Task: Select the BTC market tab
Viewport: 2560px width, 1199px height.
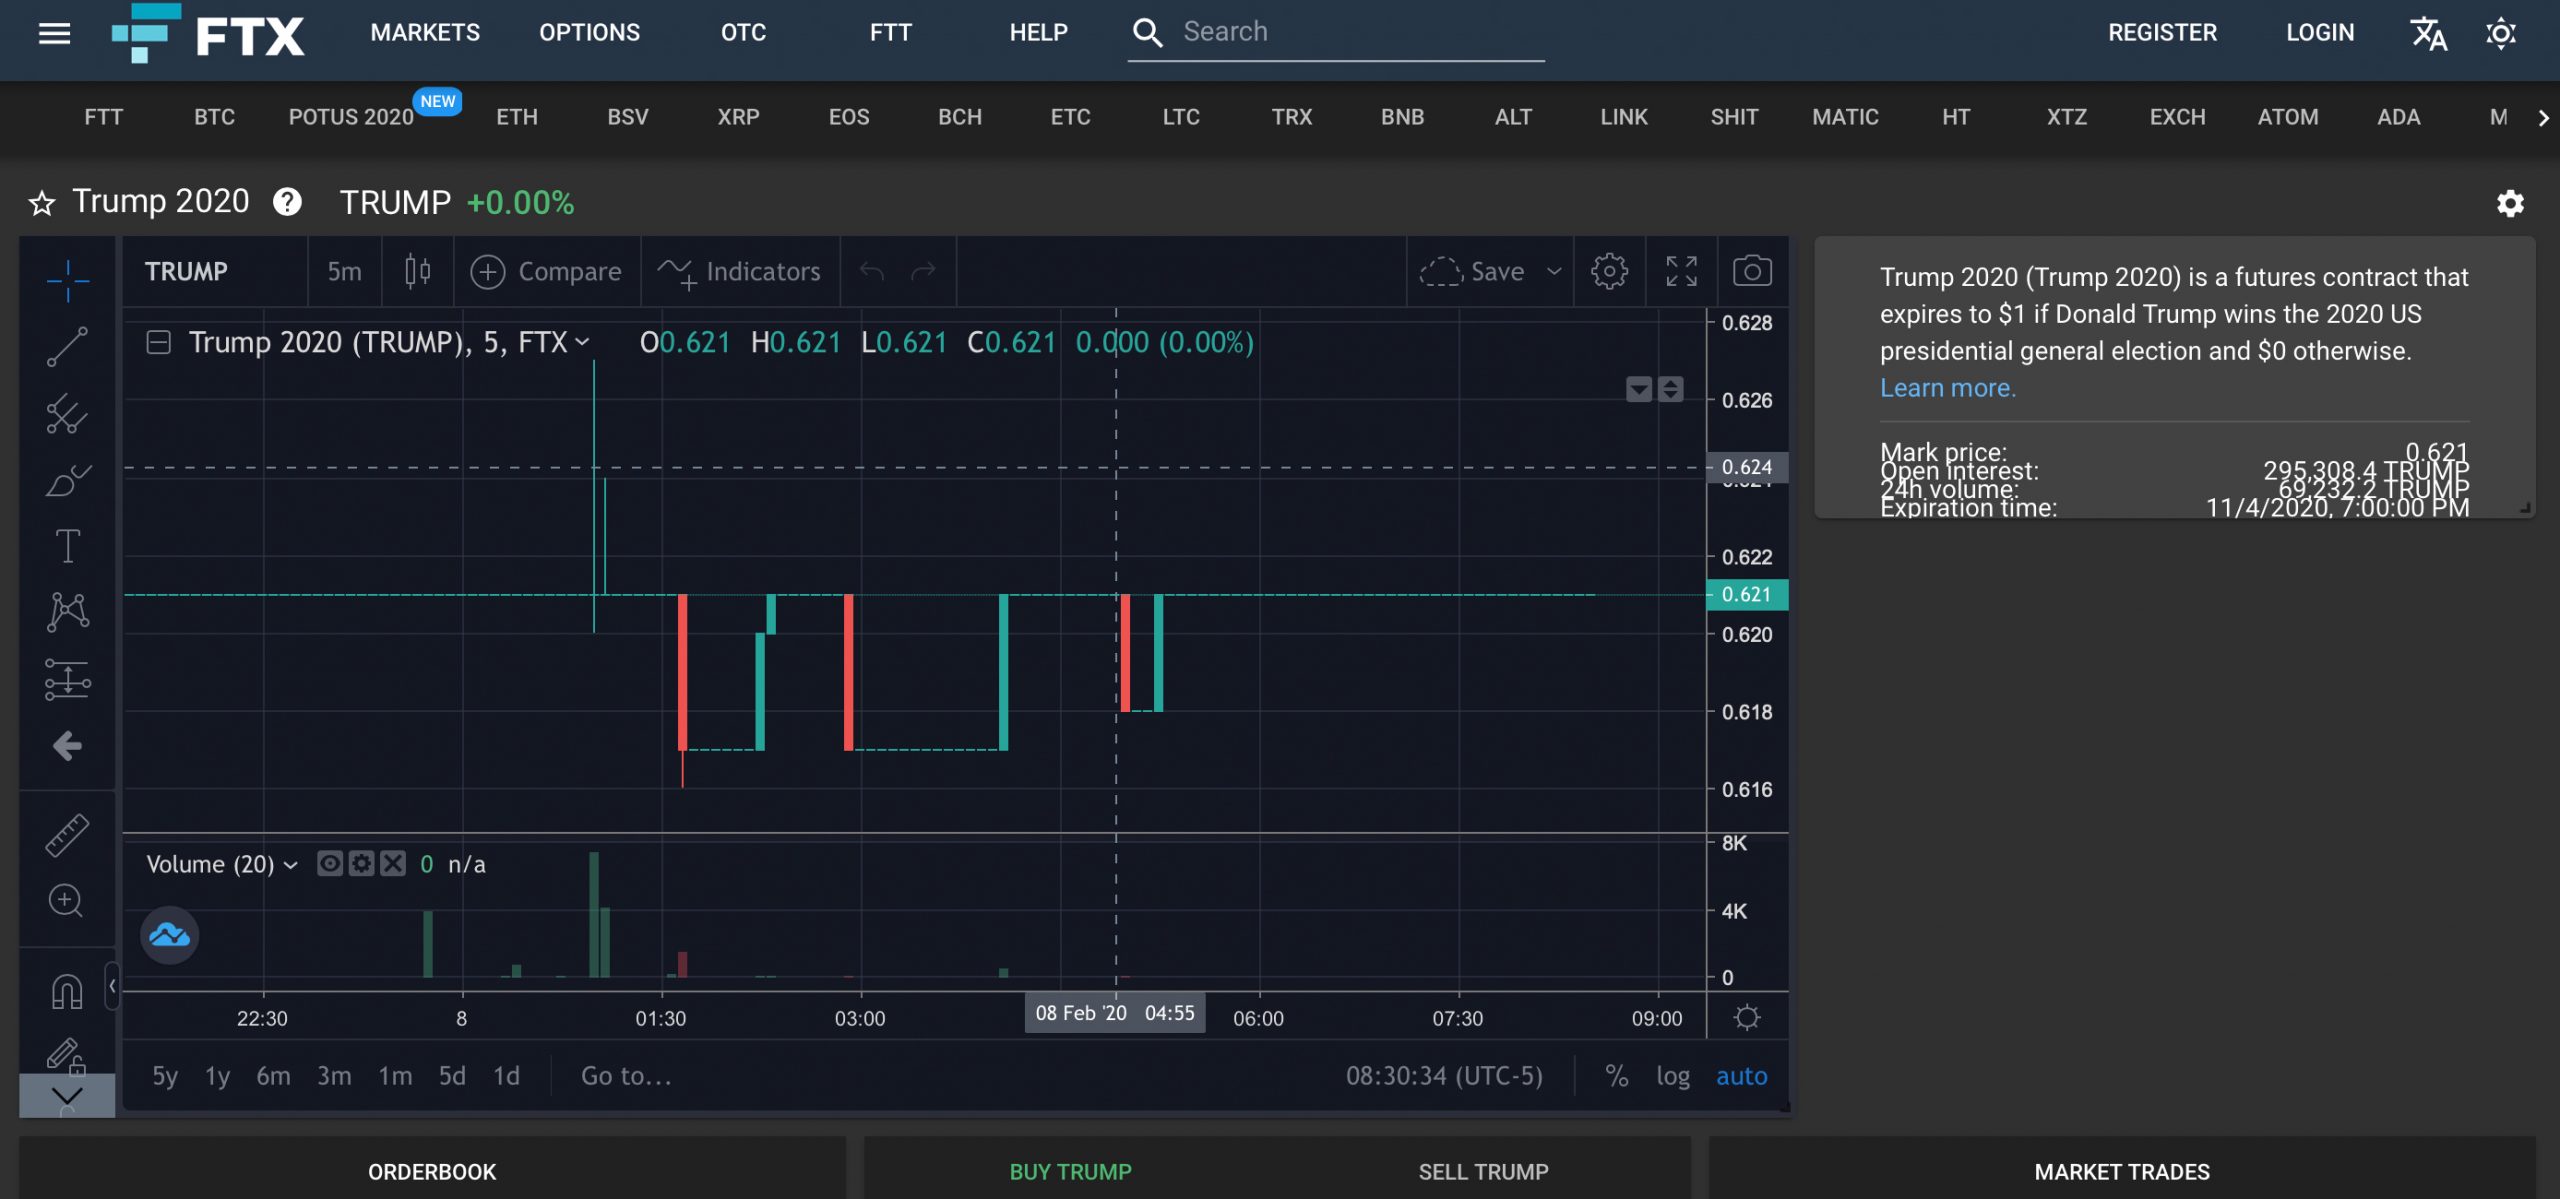Action: 214,117
